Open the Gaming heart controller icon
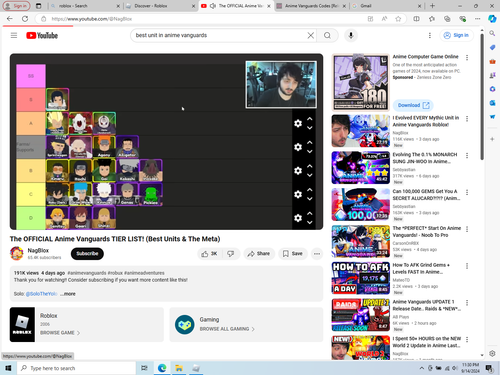 click(x=184, y=324)
